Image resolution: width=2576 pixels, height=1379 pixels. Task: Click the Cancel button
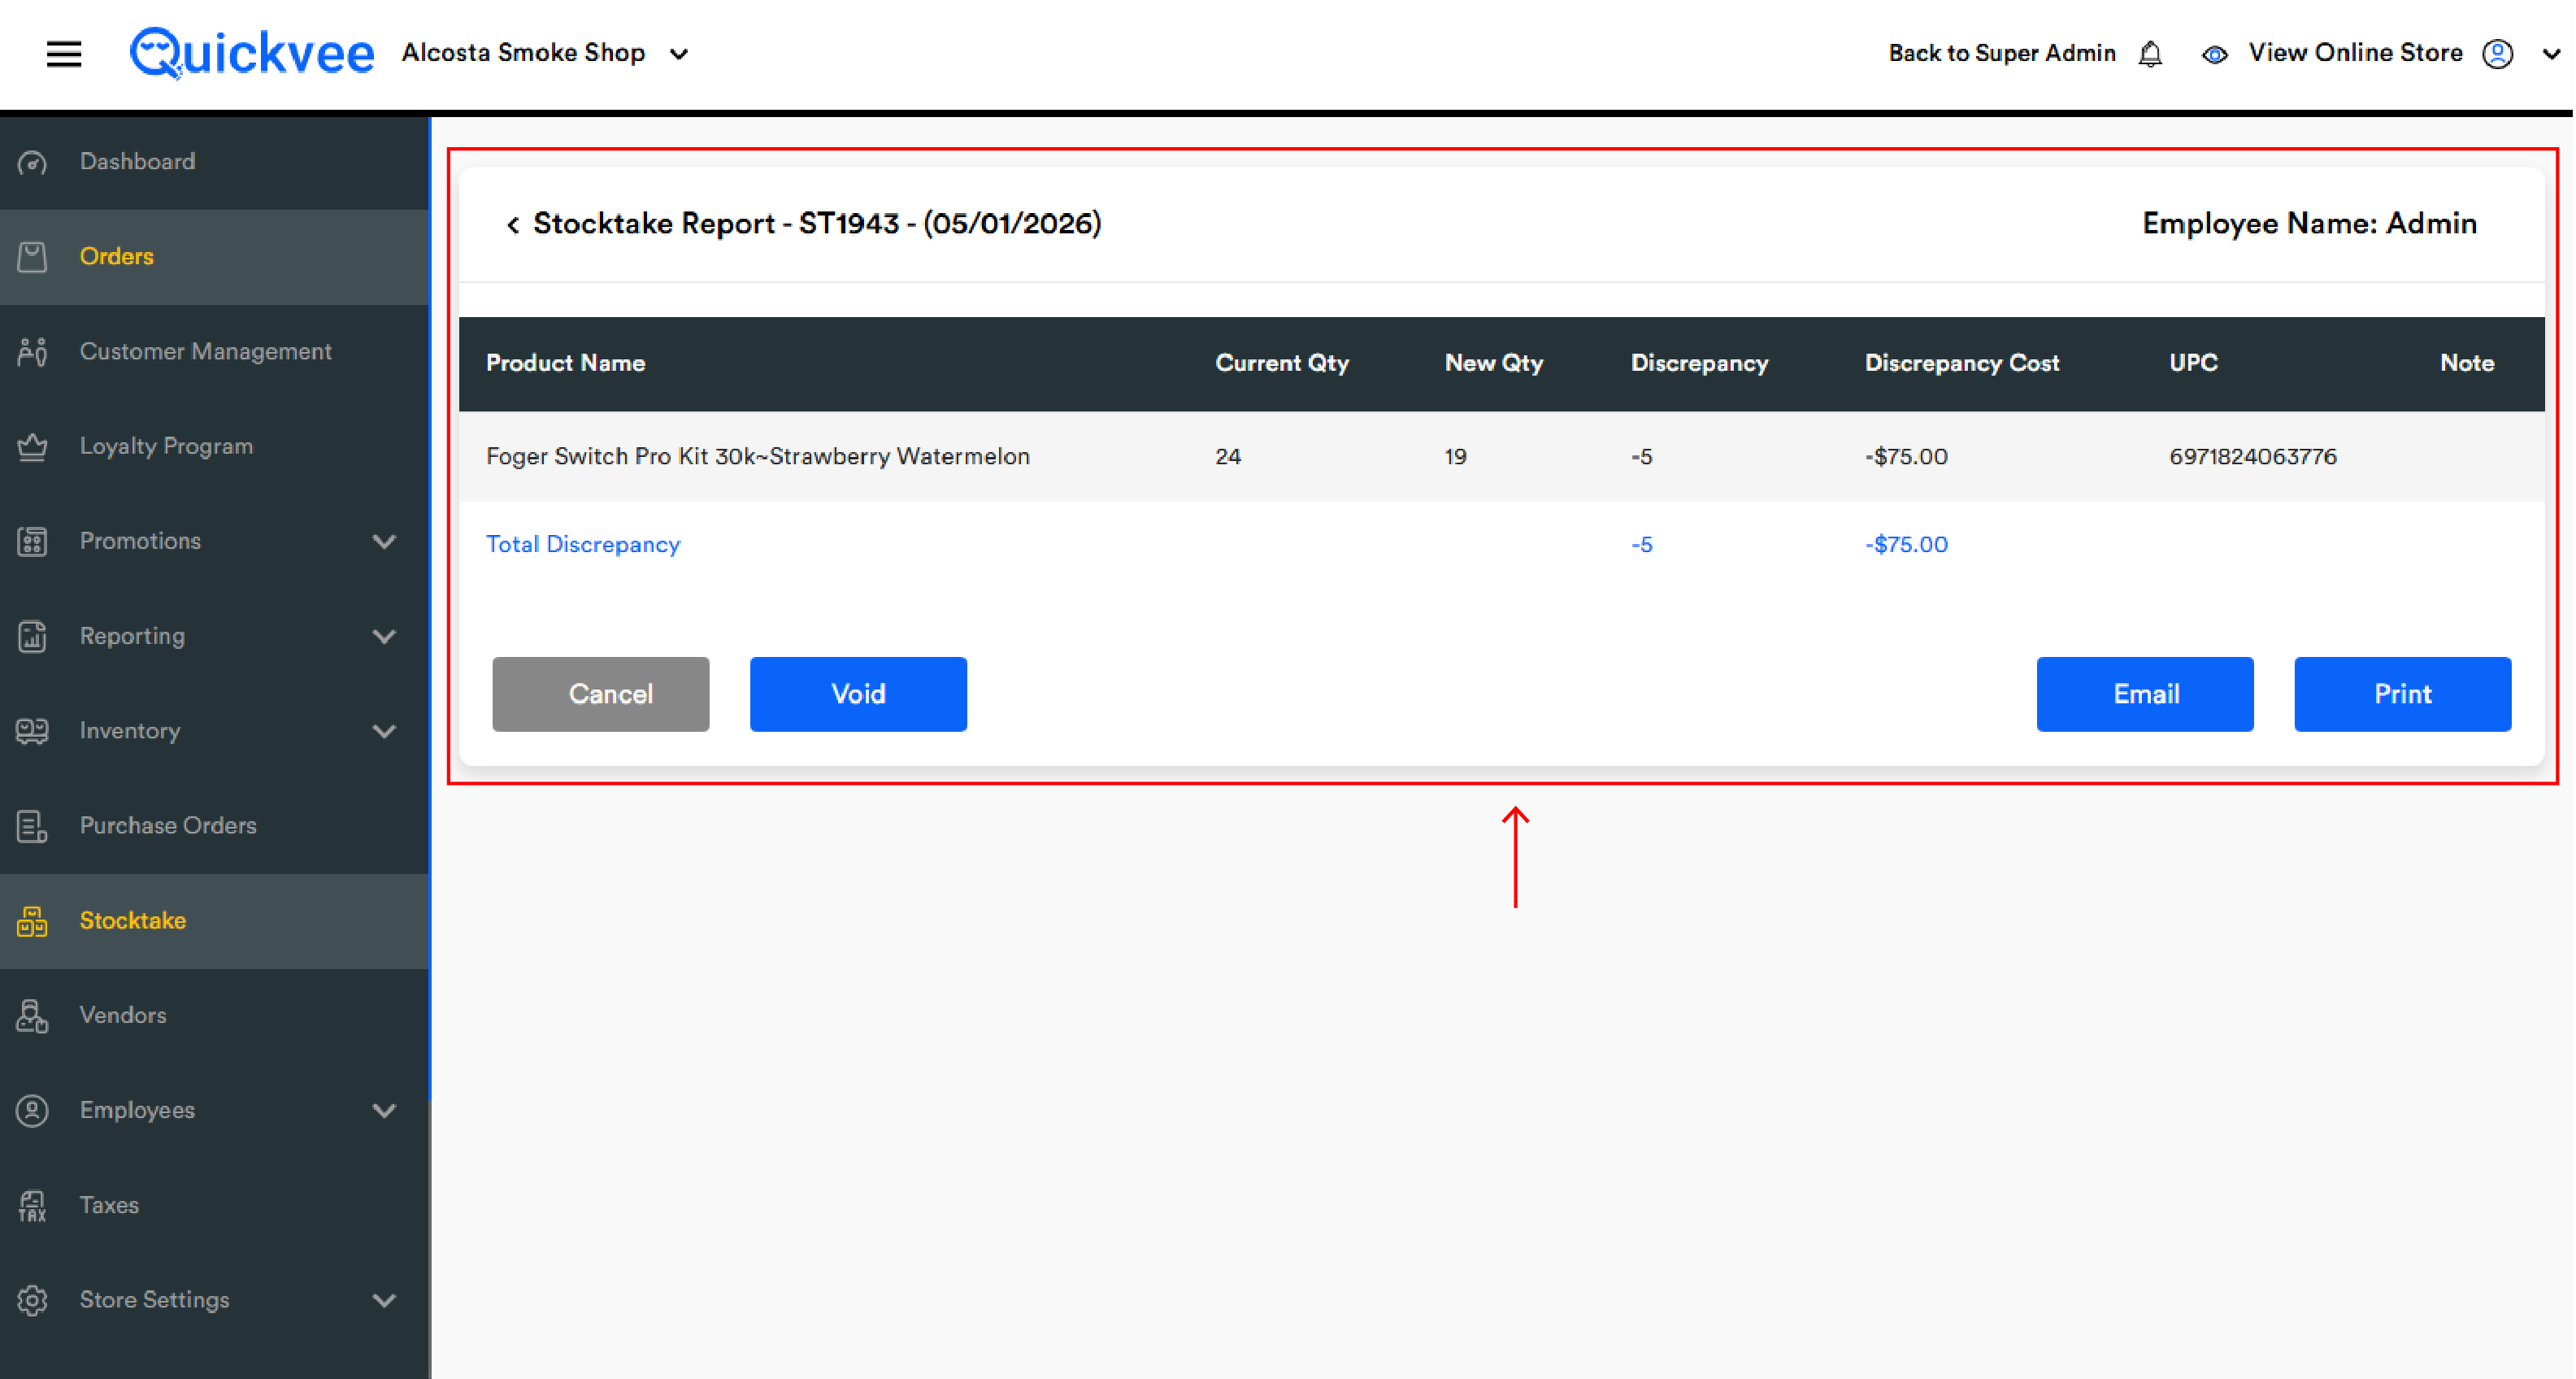pos(601,694)
